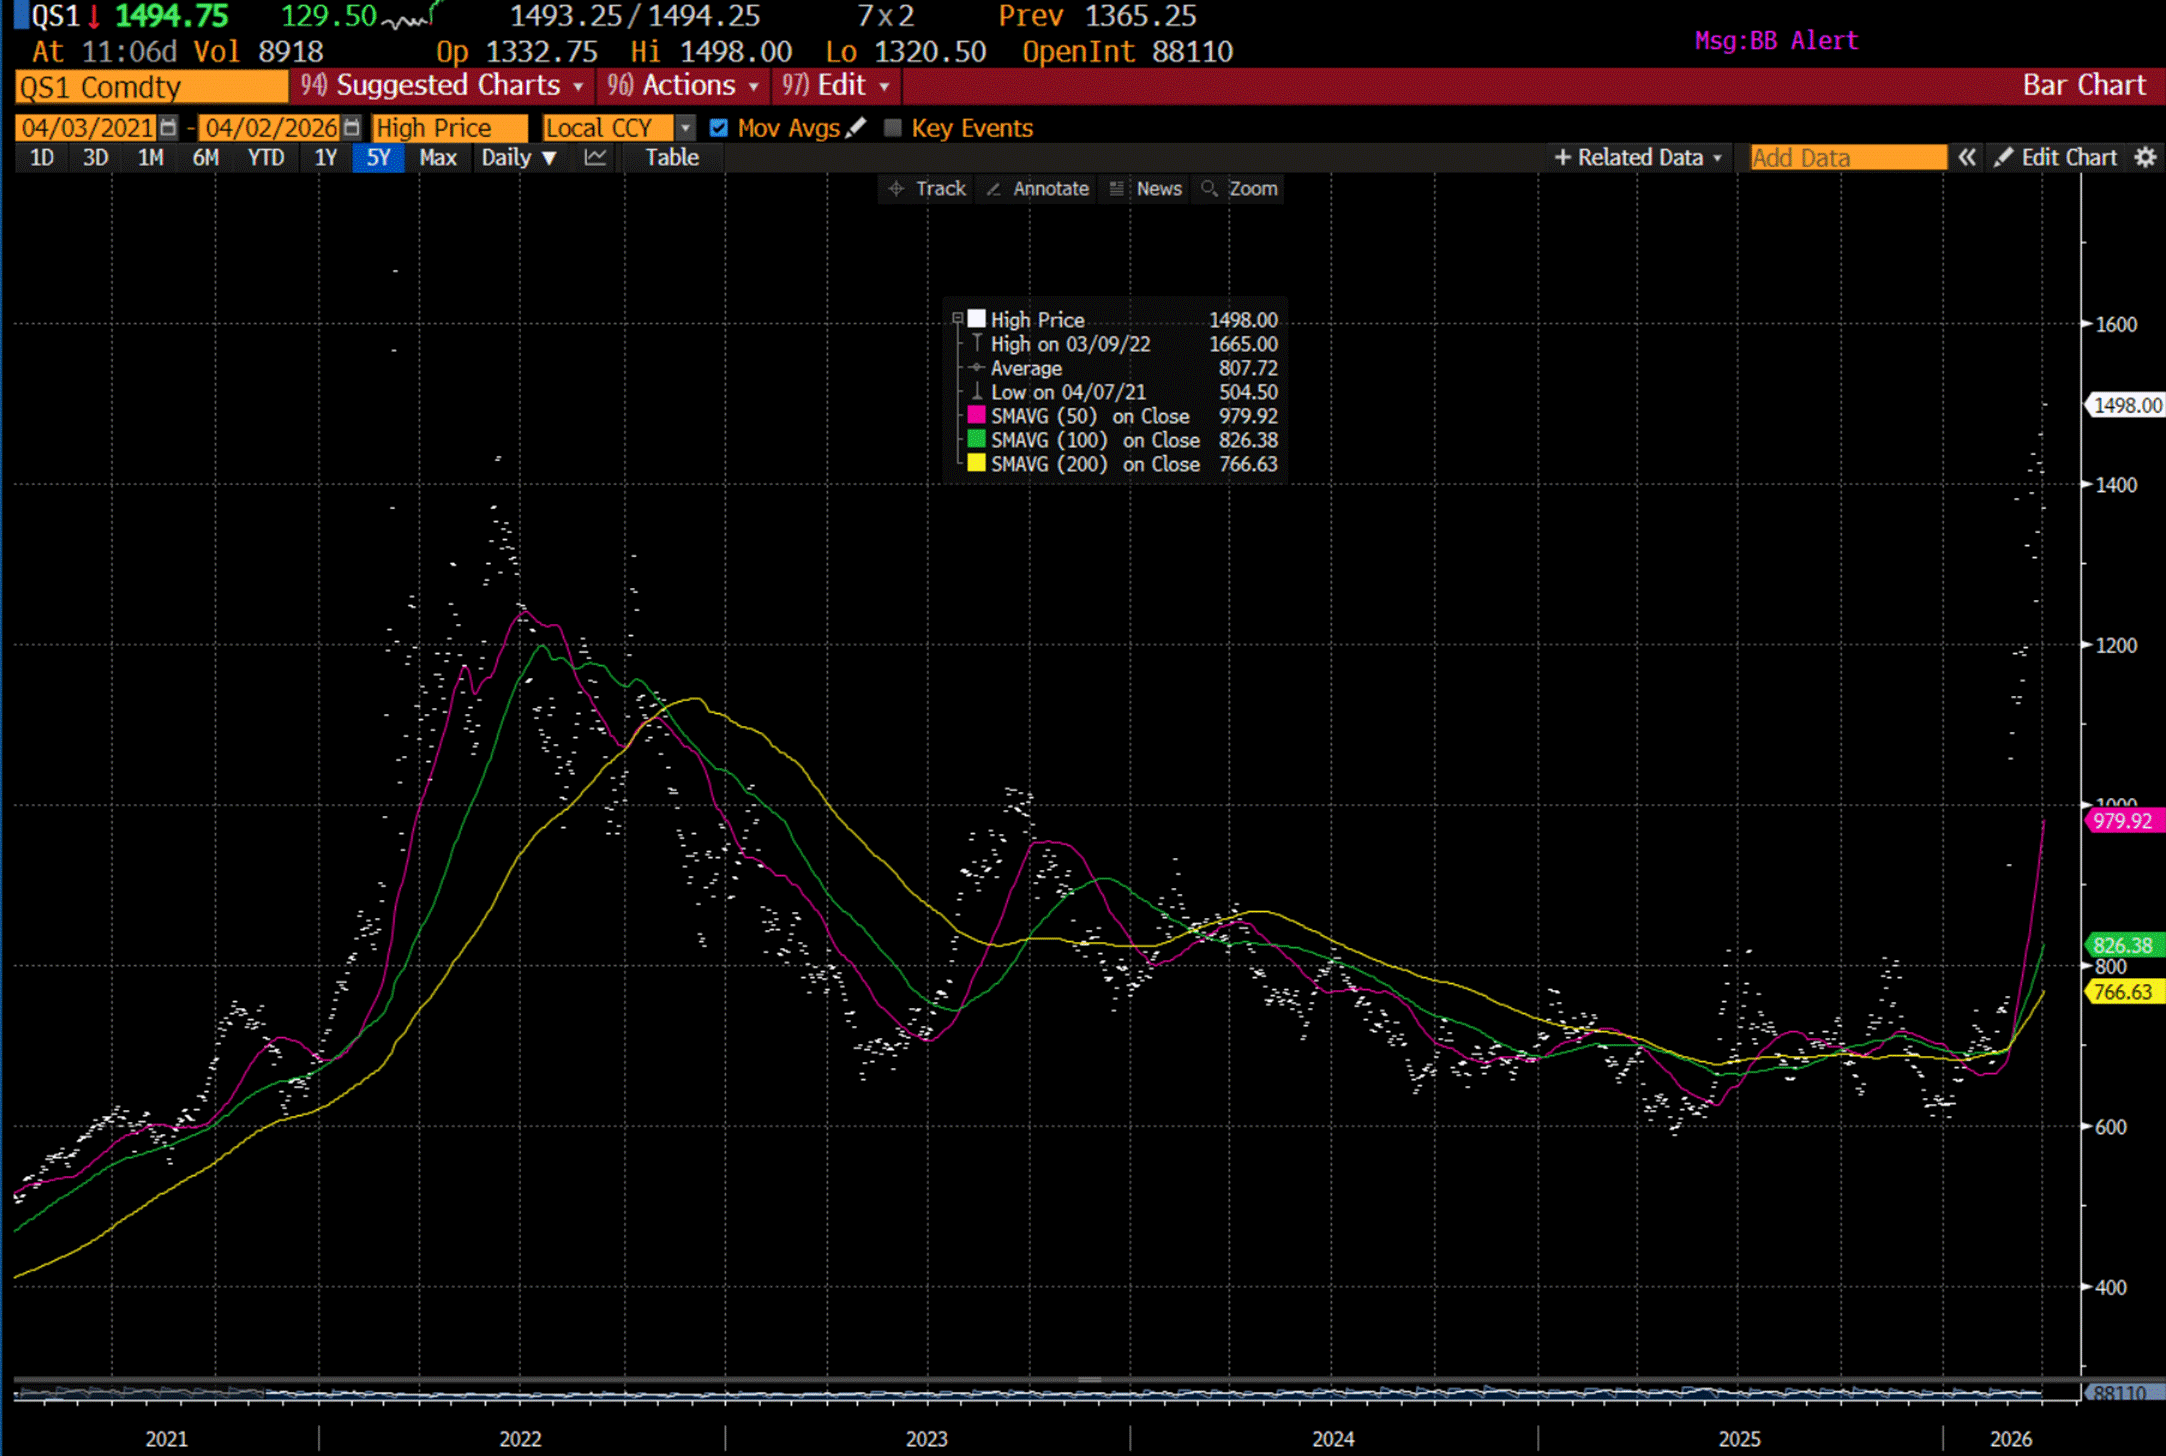Activate the Track crosshair tool
The width and height of the screenshot is (2166, 1456).
pos(927,189)
